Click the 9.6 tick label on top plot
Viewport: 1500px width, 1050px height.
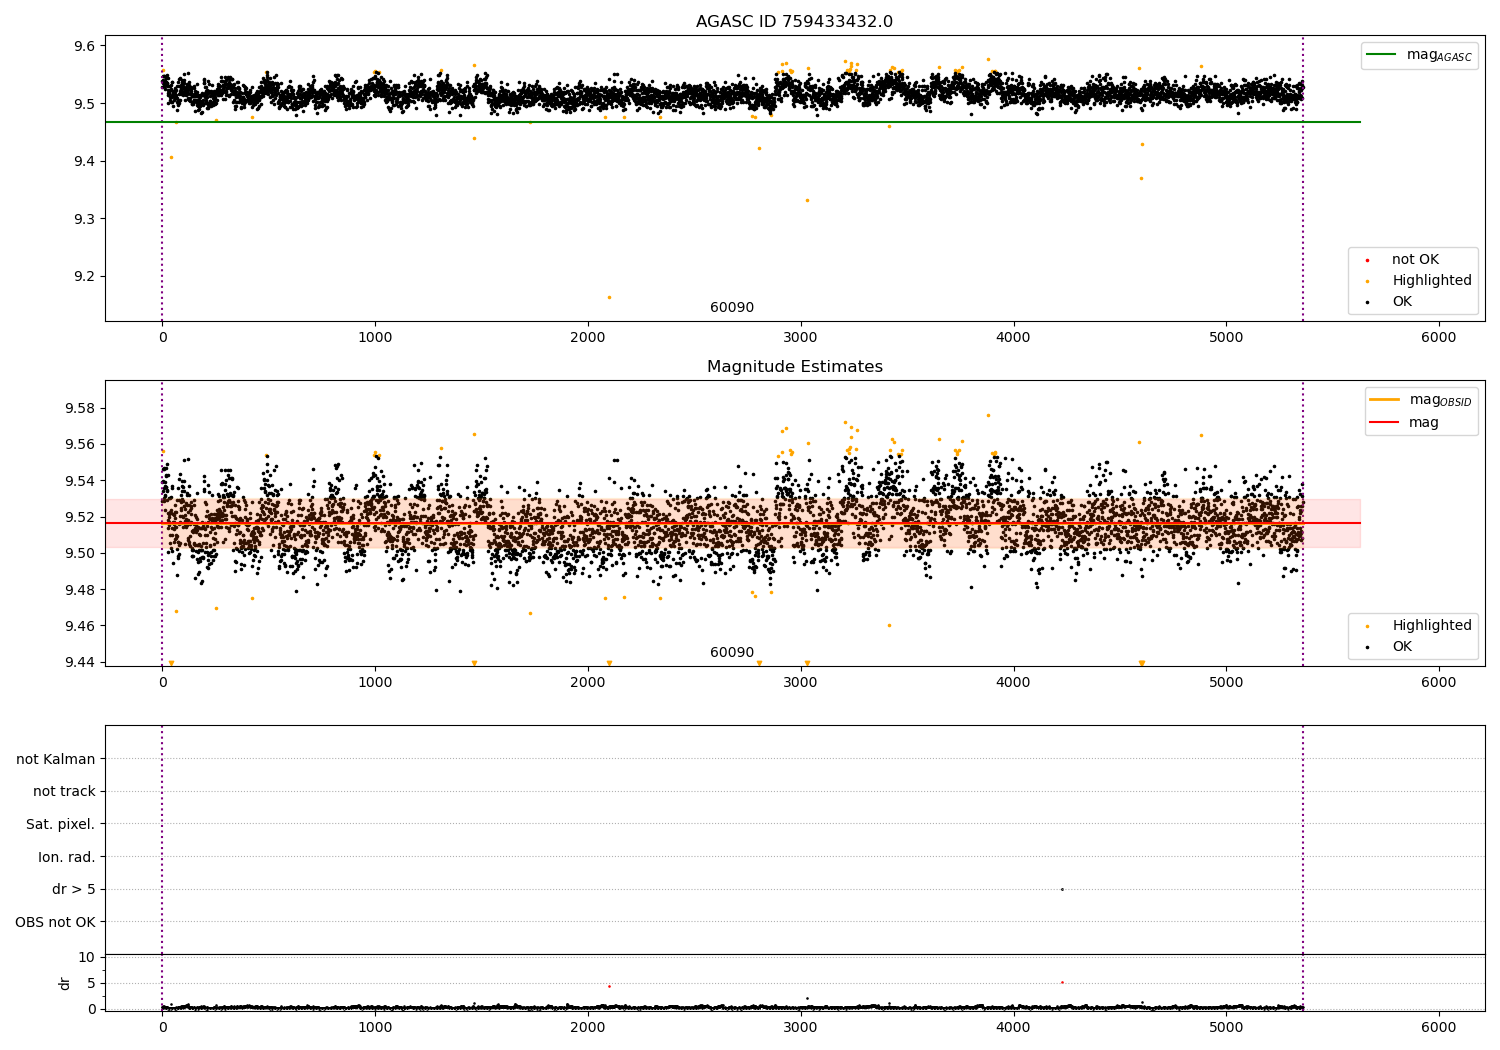pos(83,46)
